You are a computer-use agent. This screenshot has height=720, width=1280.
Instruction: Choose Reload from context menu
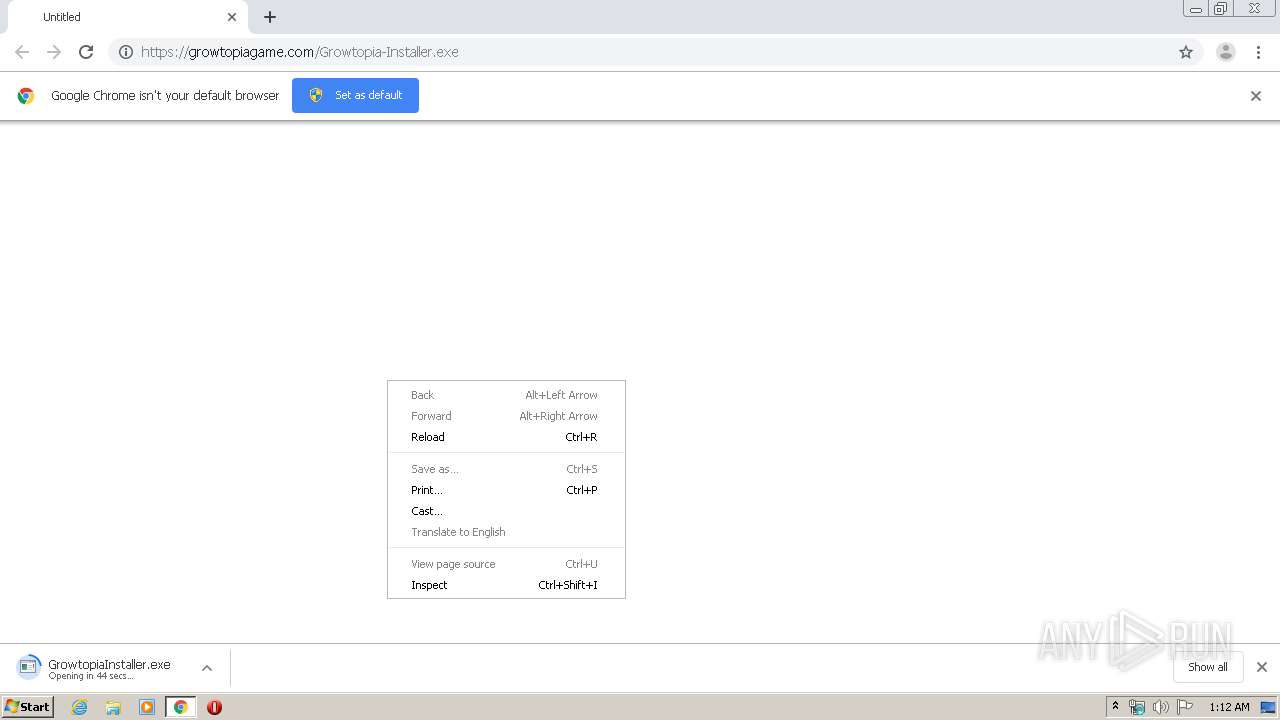[506, 437]
